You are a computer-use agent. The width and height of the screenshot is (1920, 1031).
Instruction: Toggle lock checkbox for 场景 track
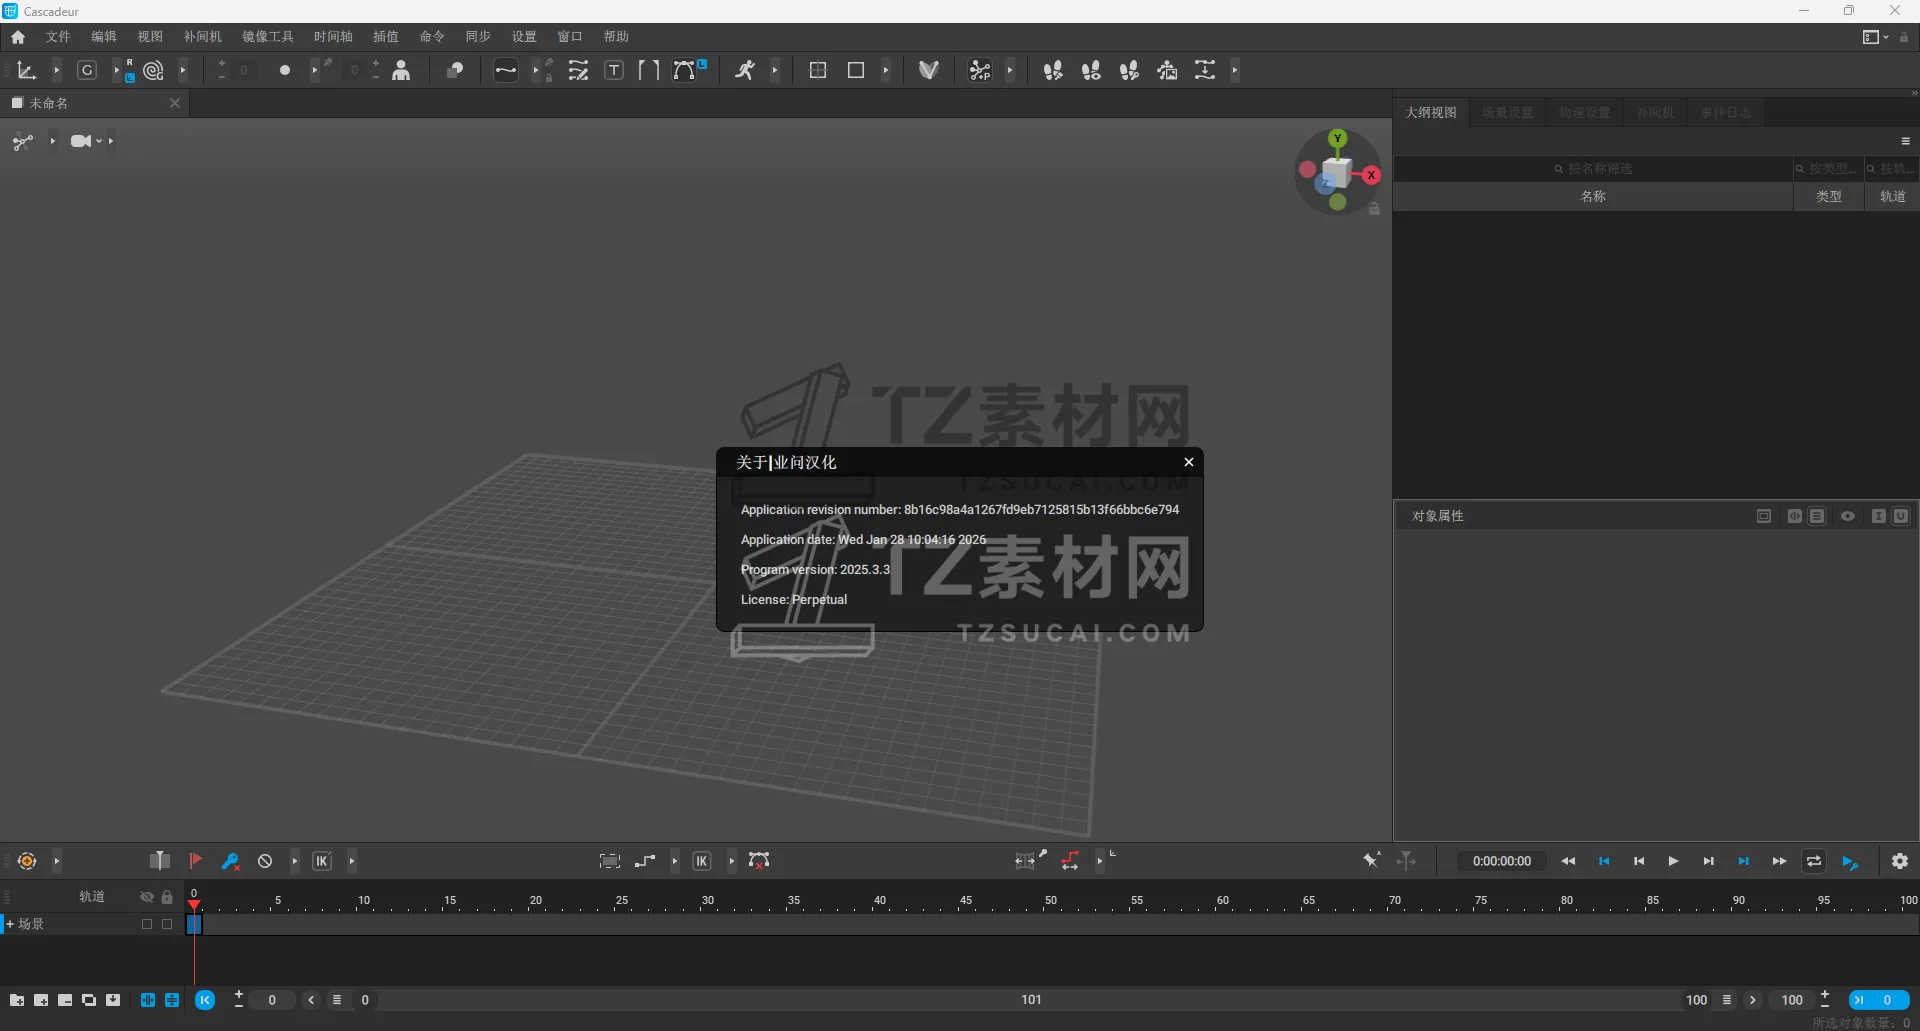pyautogui.click(x=167, y=924)
